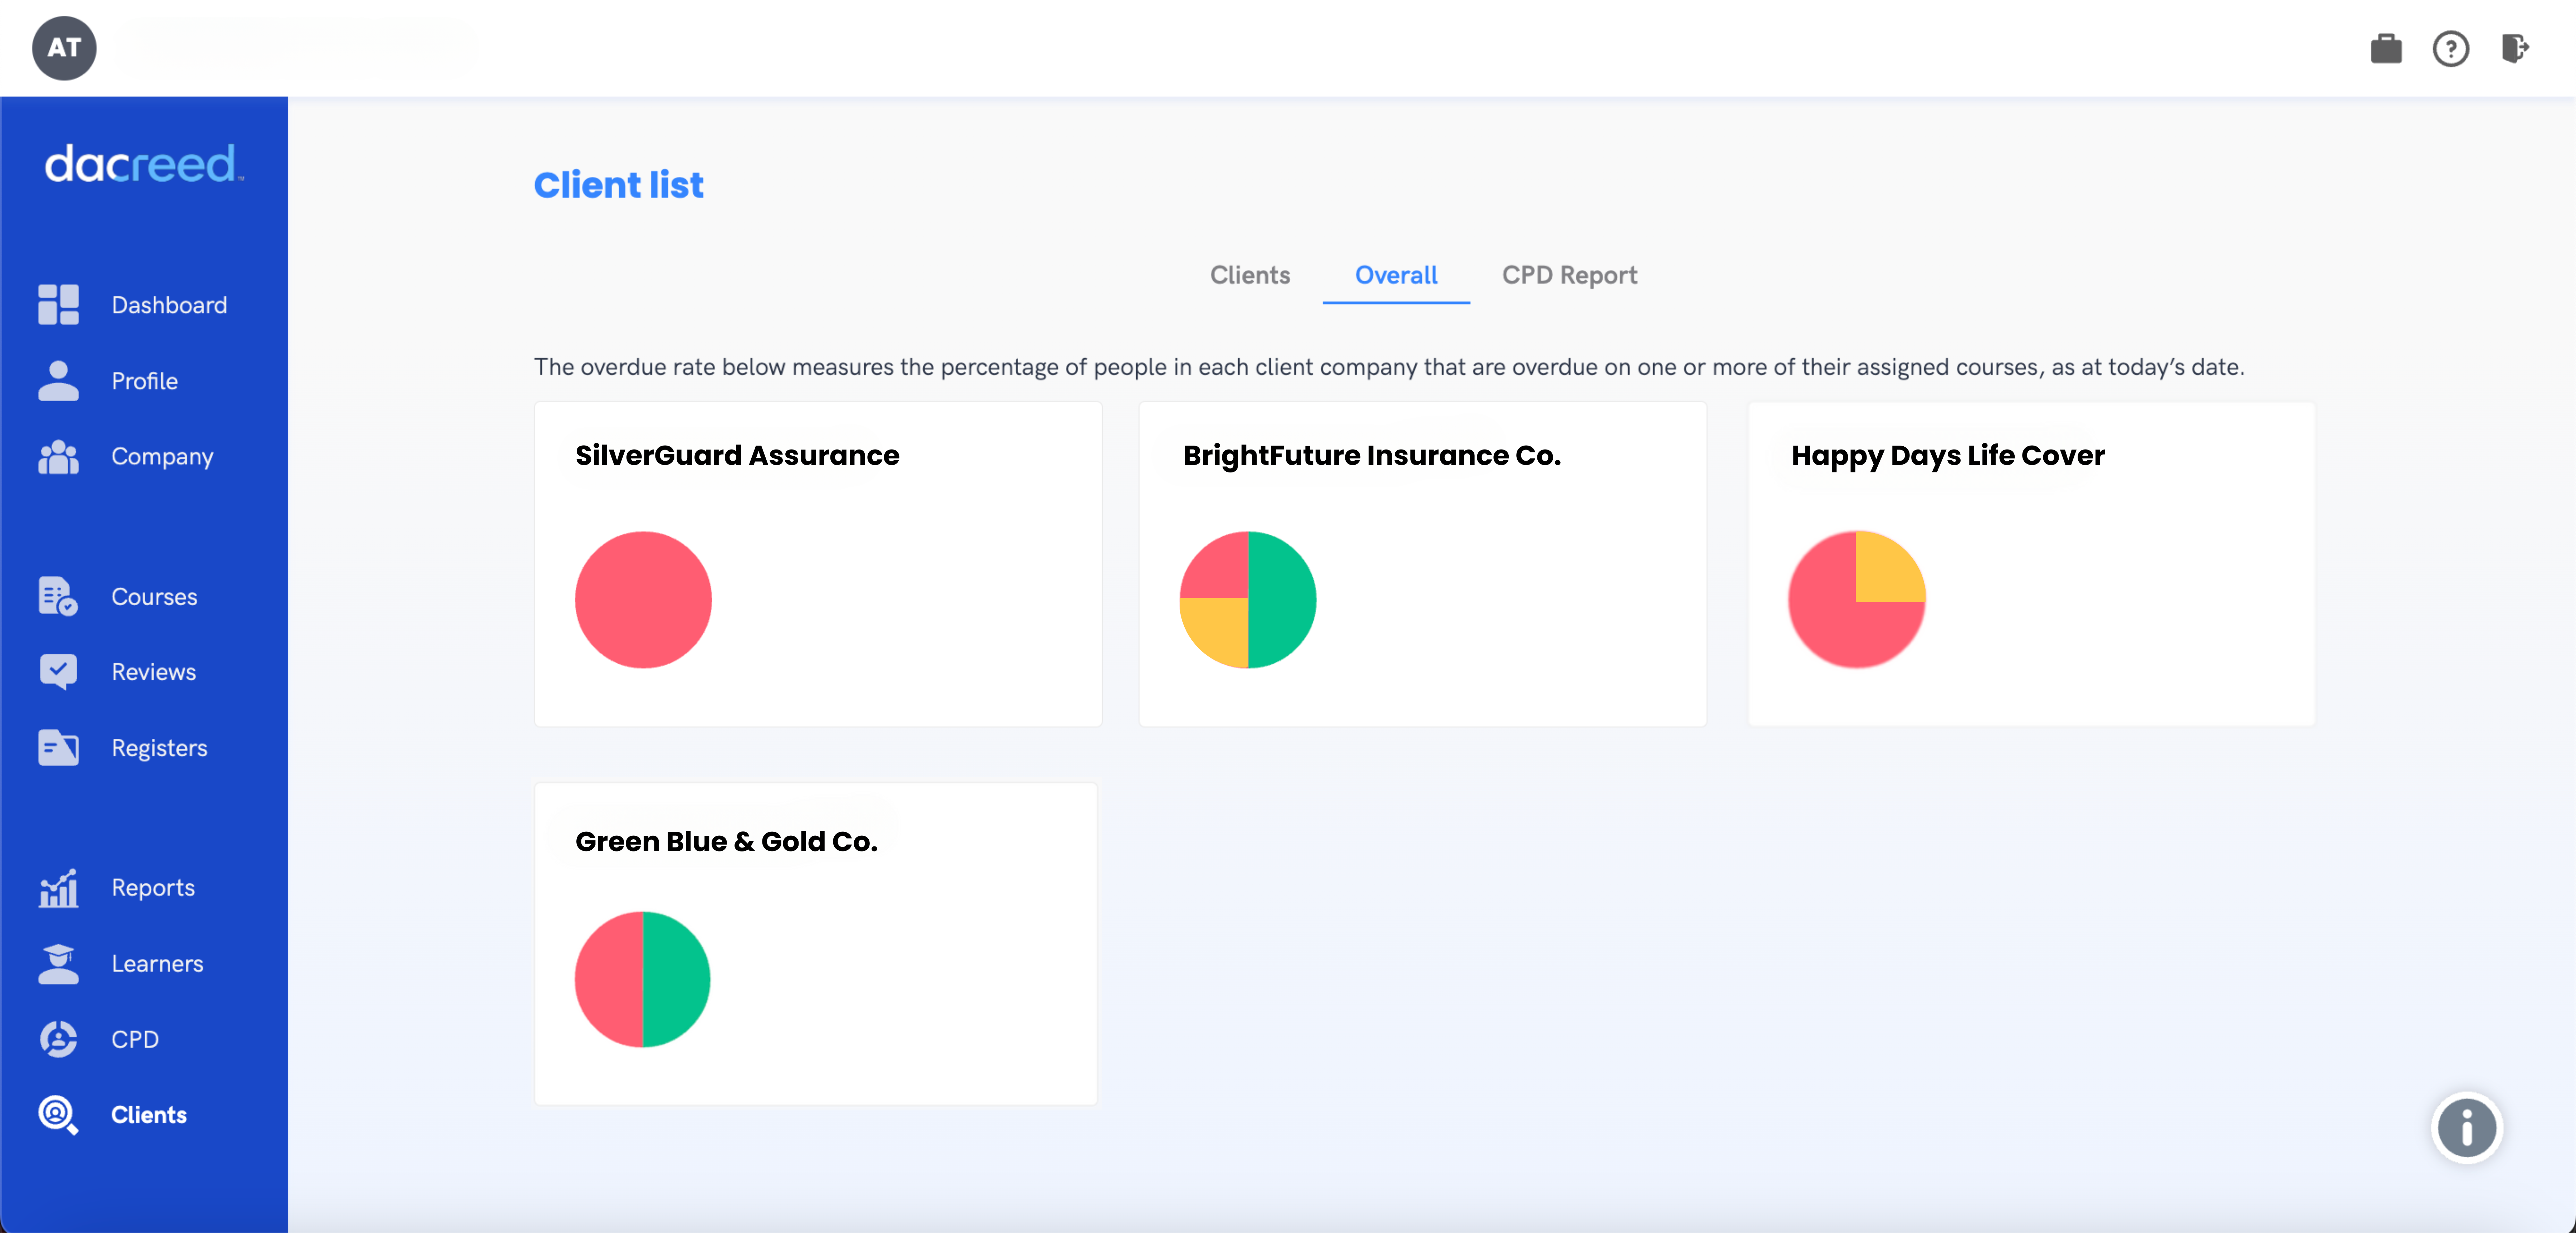This screenshot has height=1233, width=2576.
Task: Open CPD section label
Action: pos(135,1040)
